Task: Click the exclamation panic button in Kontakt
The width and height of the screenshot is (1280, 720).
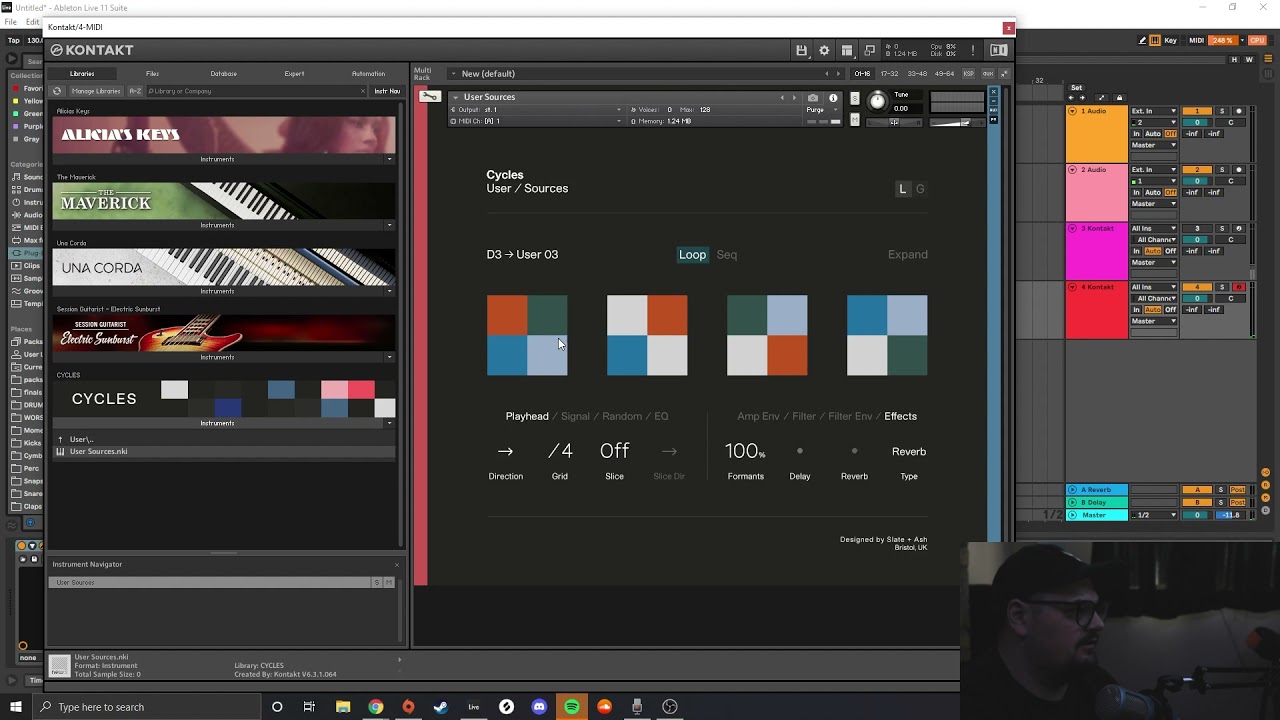Action: 972,50
